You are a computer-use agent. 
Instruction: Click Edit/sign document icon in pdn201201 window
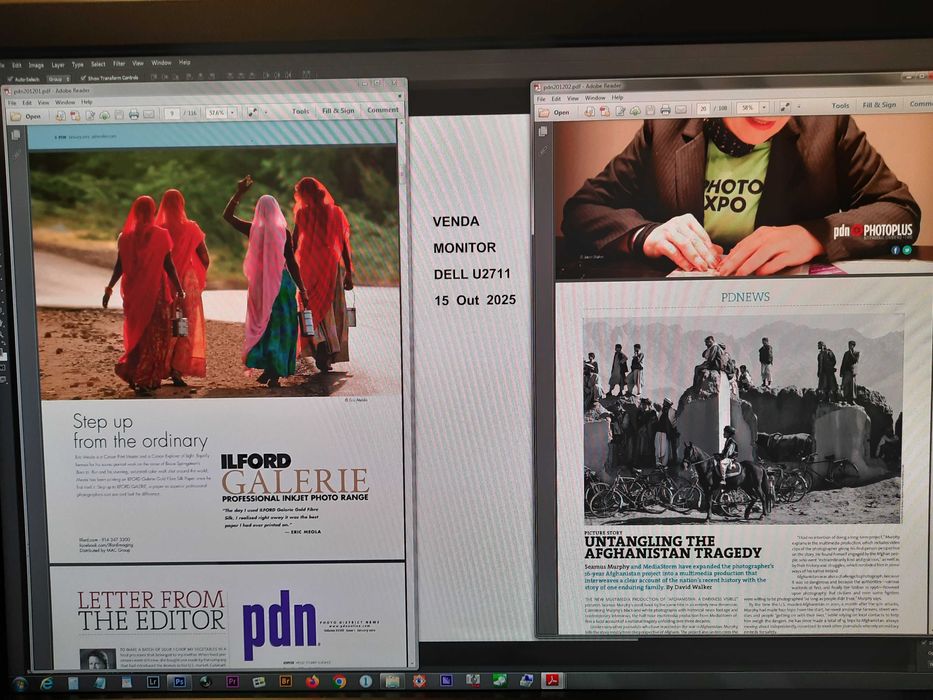click(90, 115)
